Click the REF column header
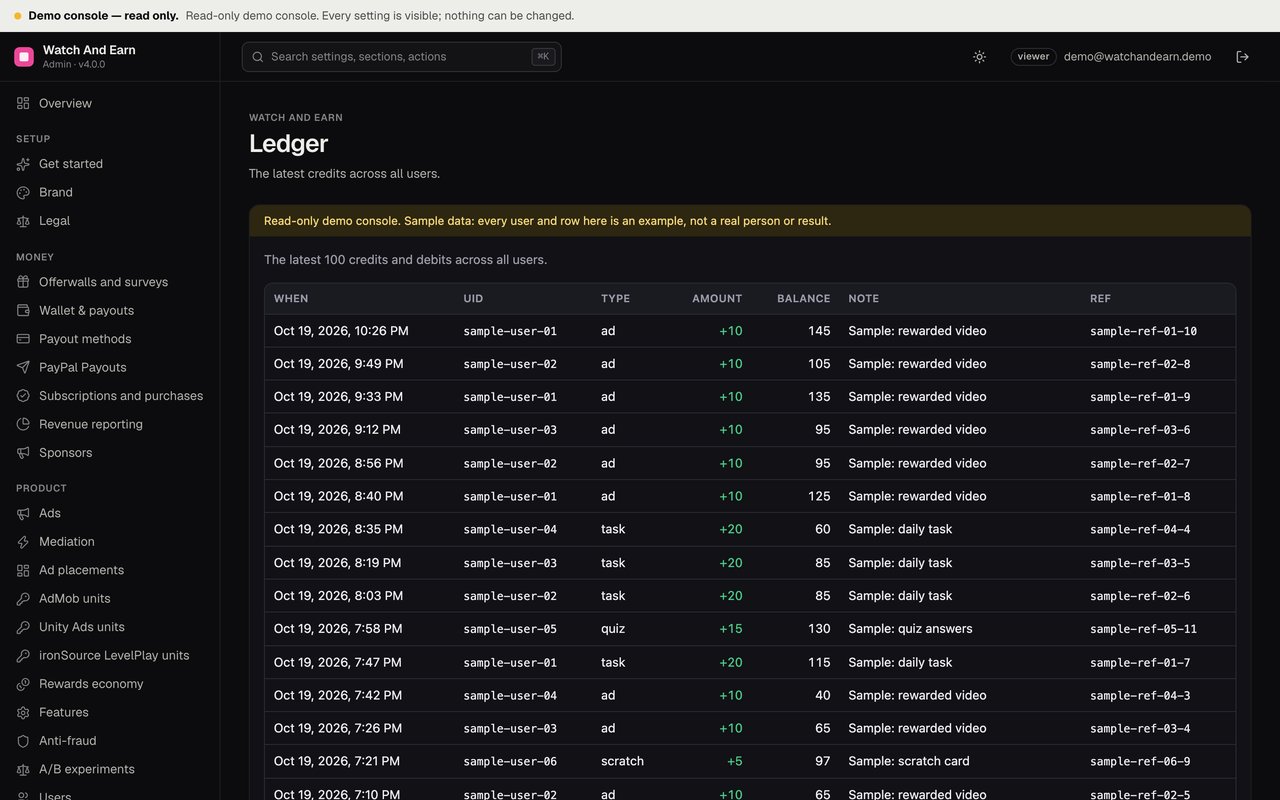Screen dimensions: 1280x800 (x=1100, y=299)
